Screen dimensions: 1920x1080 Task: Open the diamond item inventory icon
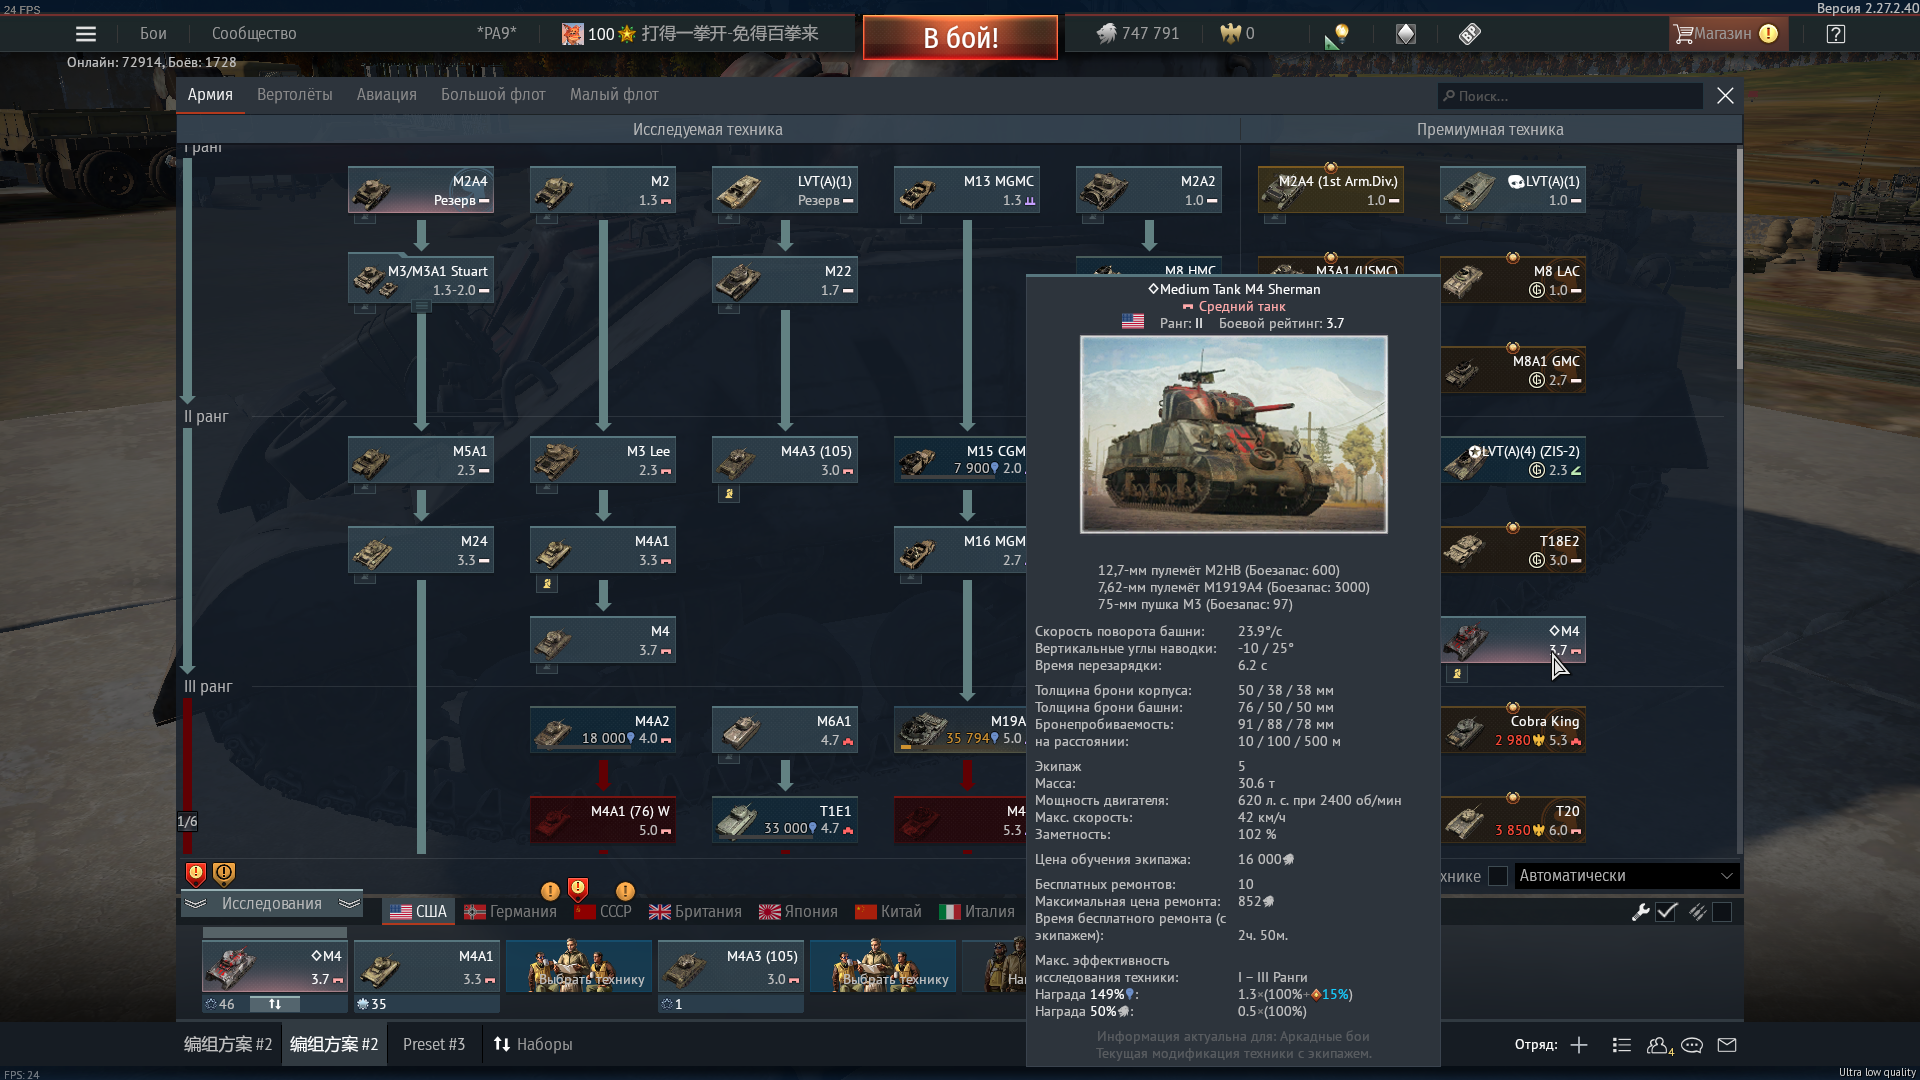tap(1406, 34)
